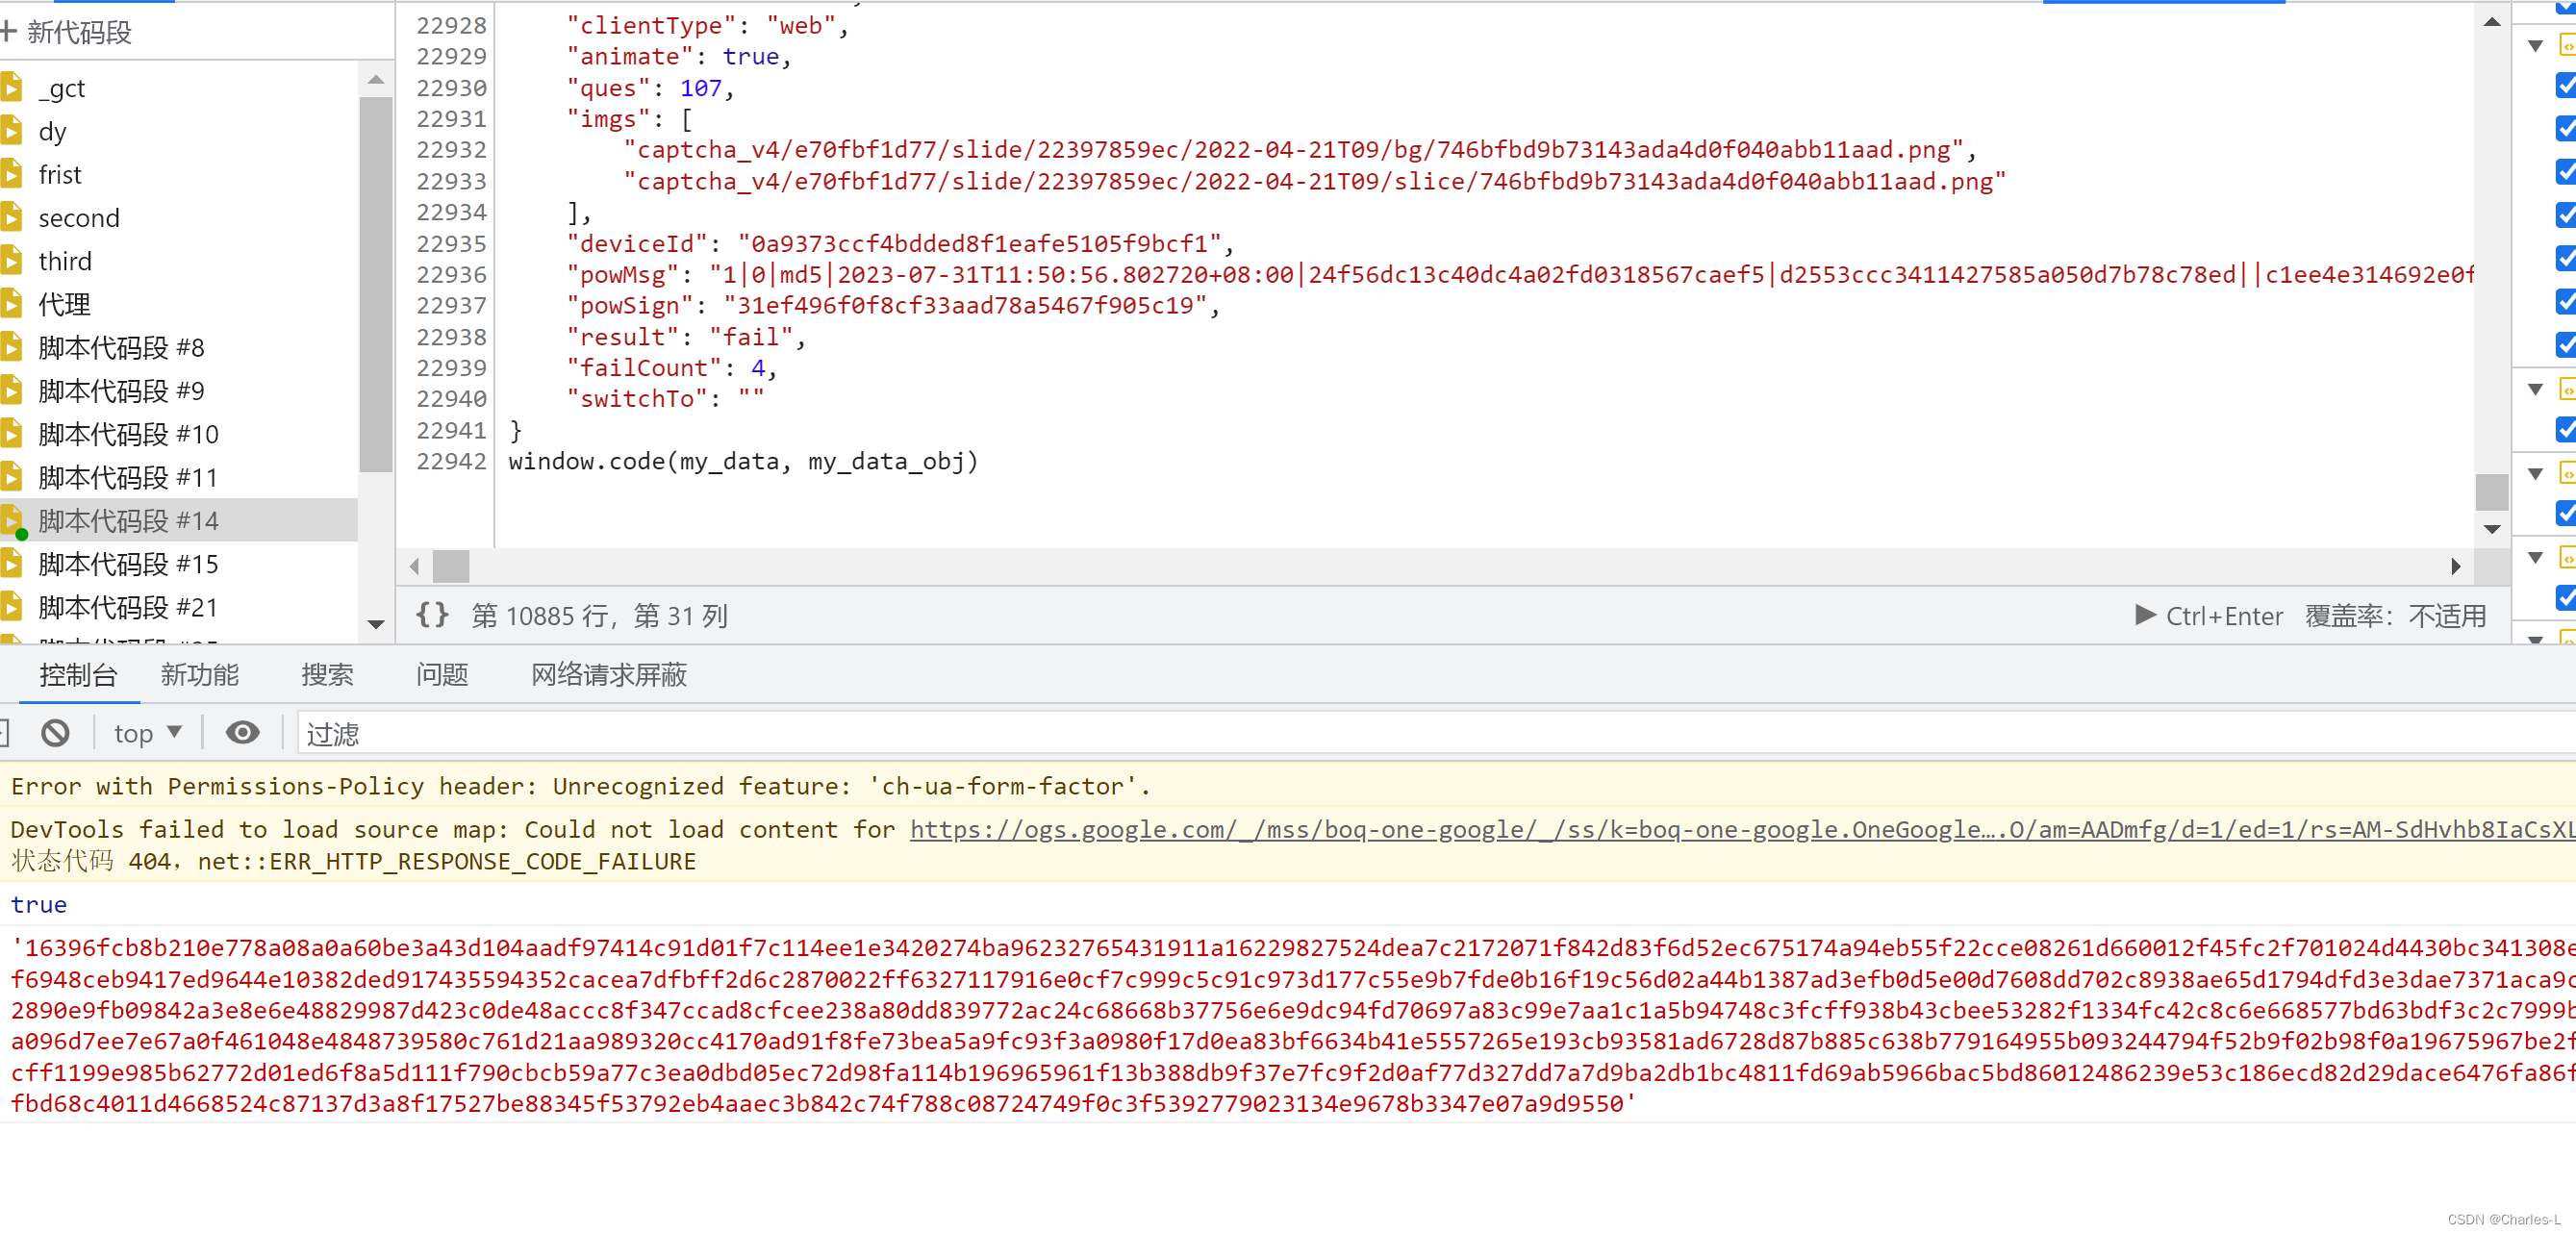Run the snippet using the Ctrl+Enter play icon
Screen dimensions: 2576x1234
[x=2145, y=615]
